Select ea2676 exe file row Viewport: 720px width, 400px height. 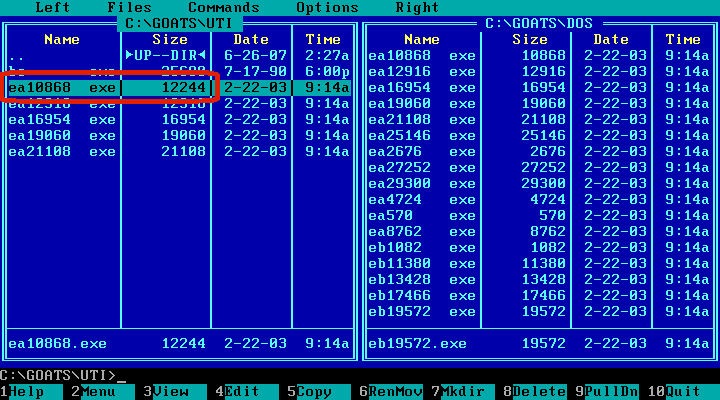(x=539, y=152)
